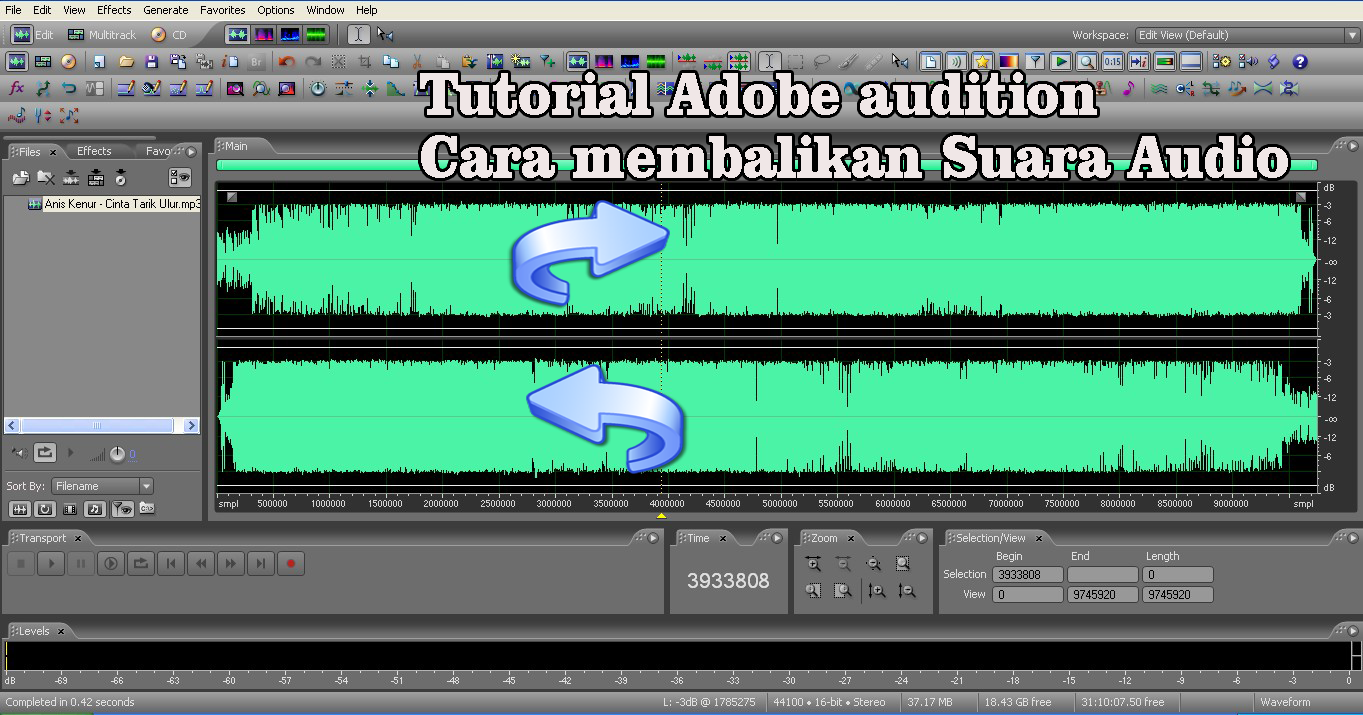Click the Open file folder icon
1363x715 pixels.
(x=126, y=62)
